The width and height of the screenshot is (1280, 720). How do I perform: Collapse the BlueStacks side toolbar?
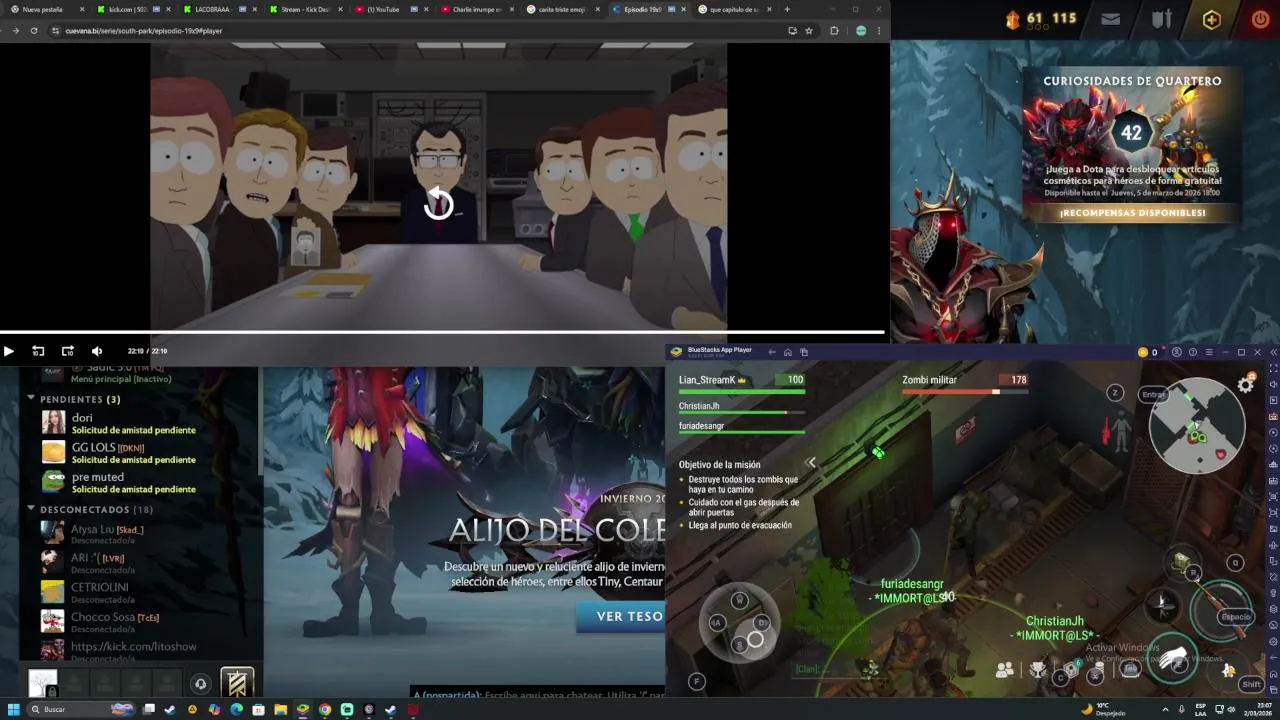tap(1273, 352)
